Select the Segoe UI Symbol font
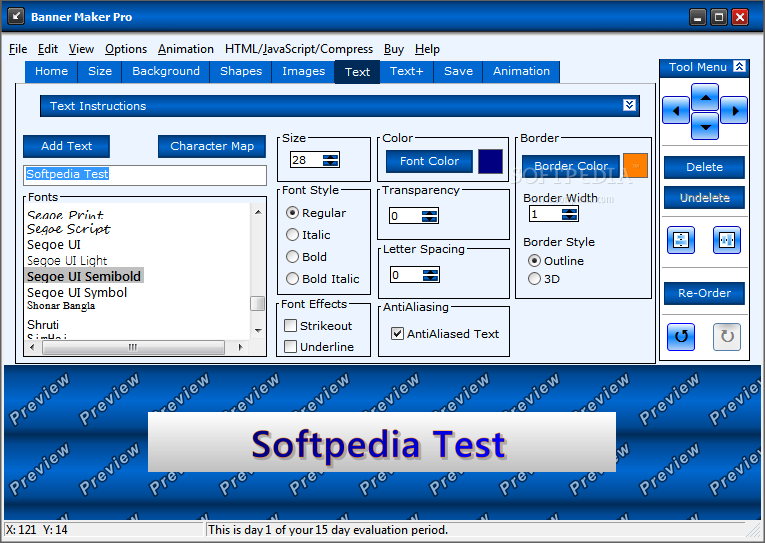765x543 pixels. (x=77, y=293)
